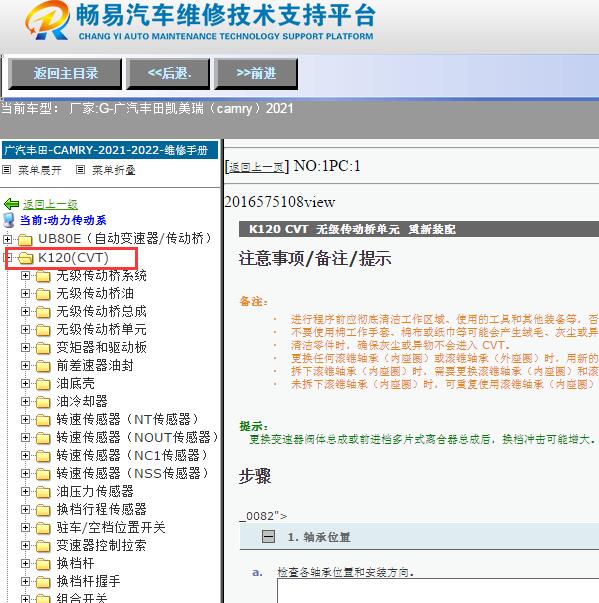This screenshot has width=599, height=603.
Task: Expand the 无级传动桥系统 node
Action: (x=25, y=275)
